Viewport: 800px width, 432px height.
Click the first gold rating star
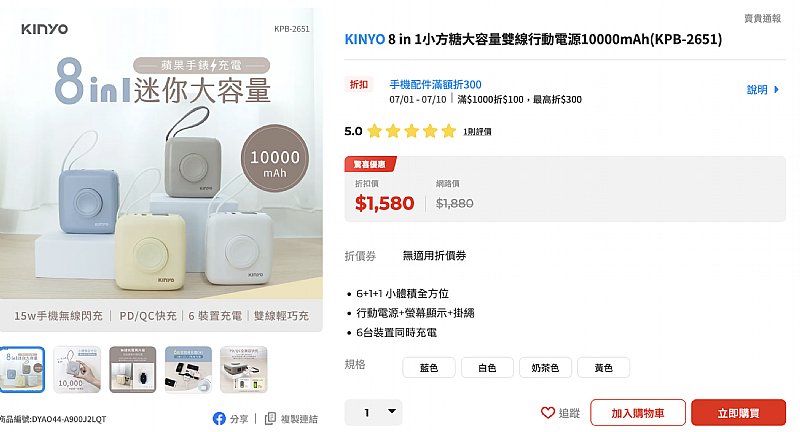pyautogui.click(x=374, y=131)
